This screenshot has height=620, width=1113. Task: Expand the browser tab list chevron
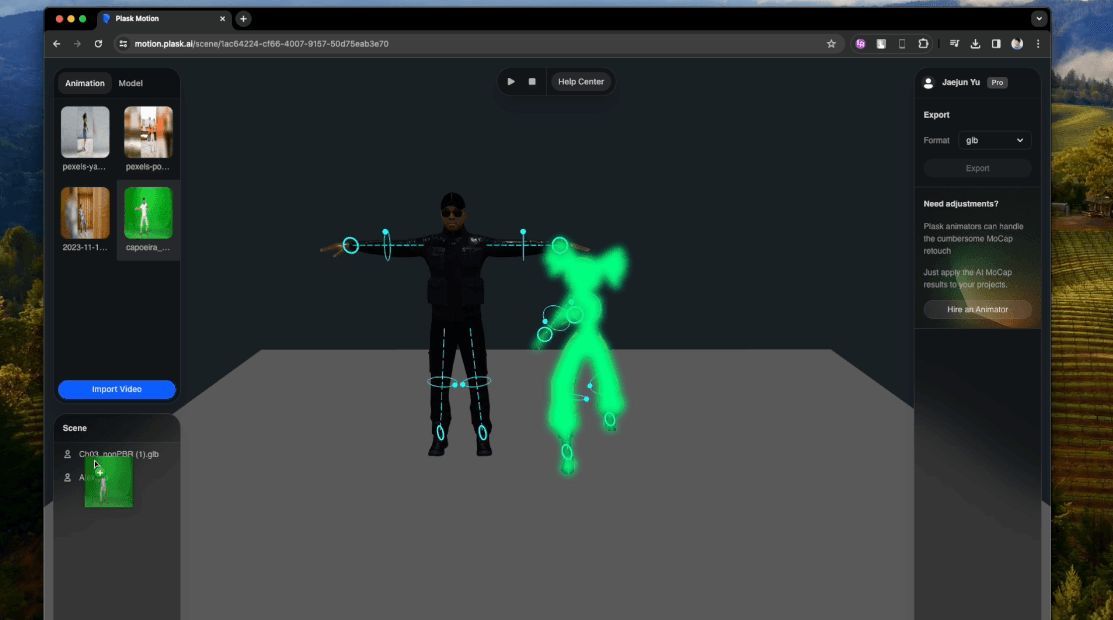coord(1039,18)
